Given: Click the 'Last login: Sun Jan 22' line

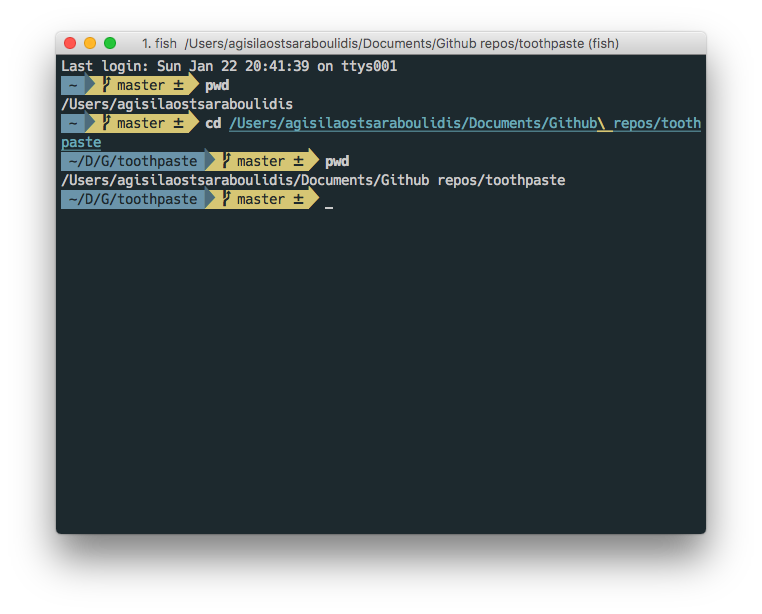Looking at the screenshot, I should click(x=229, y=66).
